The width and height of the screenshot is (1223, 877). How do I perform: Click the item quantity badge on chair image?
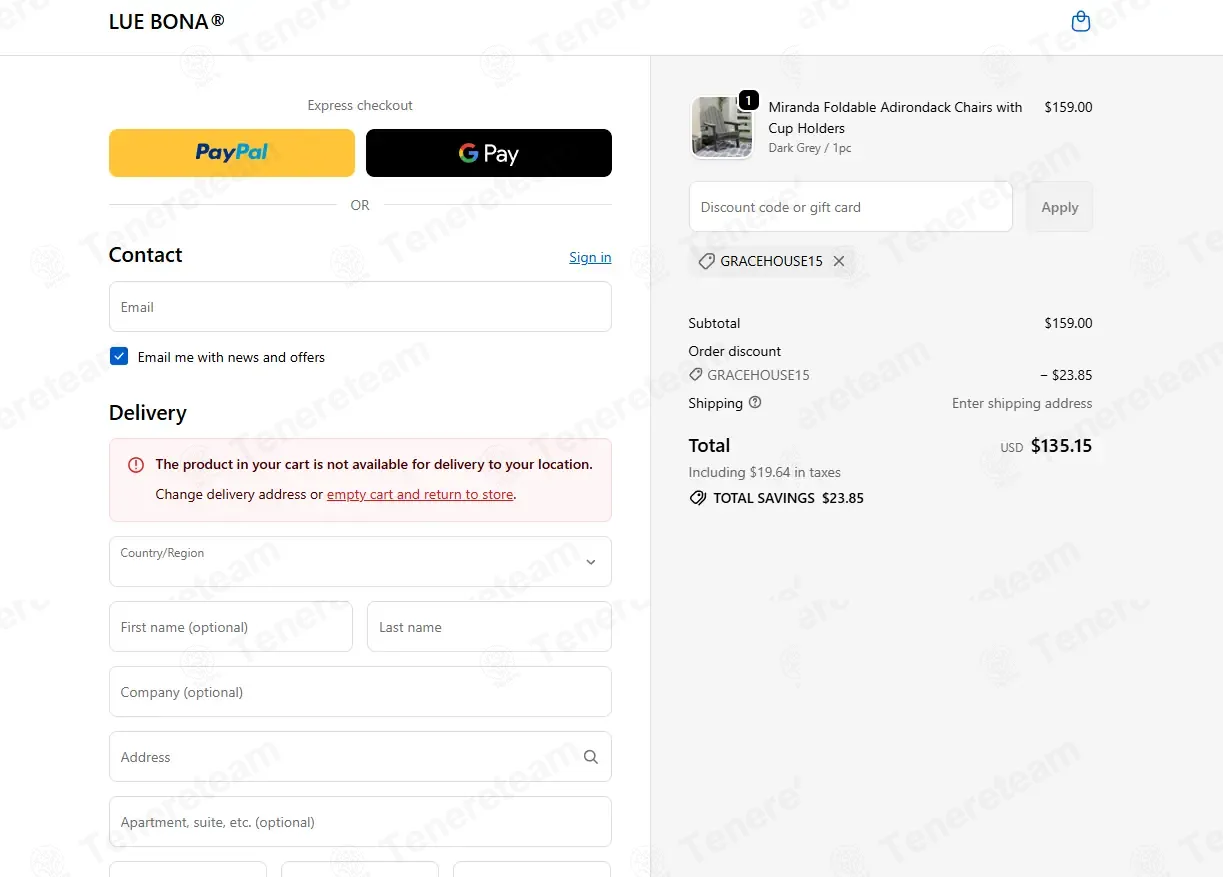748,100
